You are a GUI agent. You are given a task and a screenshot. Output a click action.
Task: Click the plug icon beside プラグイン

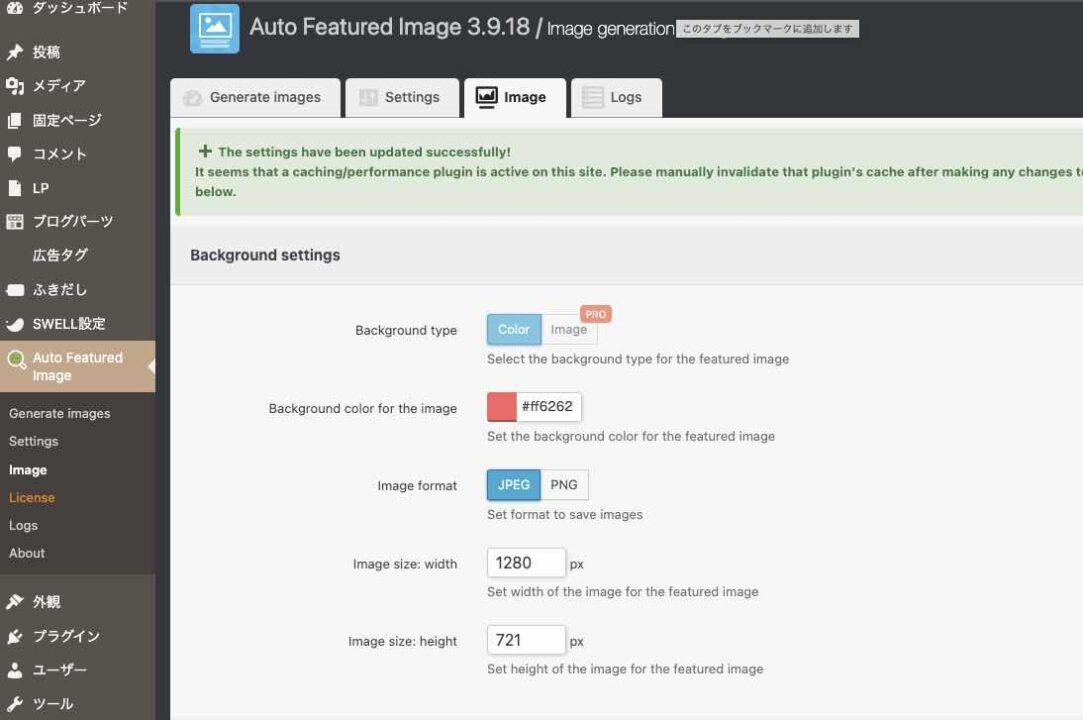click(x=15, y=636)
